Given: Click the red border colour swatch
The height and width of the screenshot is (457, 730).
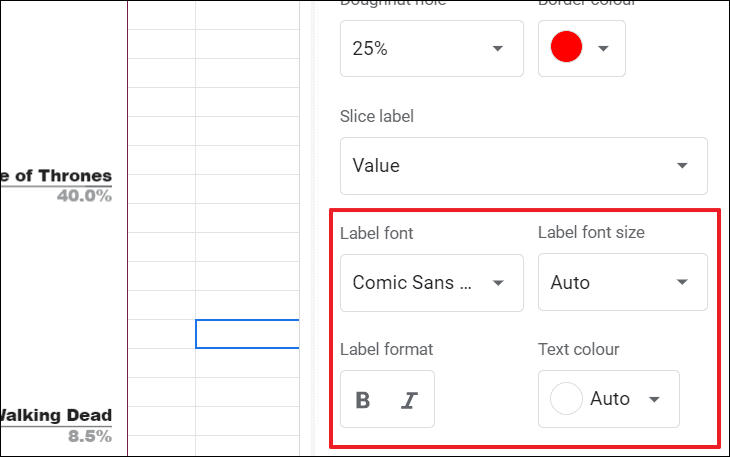Looking at the screenshot, I should (x=567, y=48).
